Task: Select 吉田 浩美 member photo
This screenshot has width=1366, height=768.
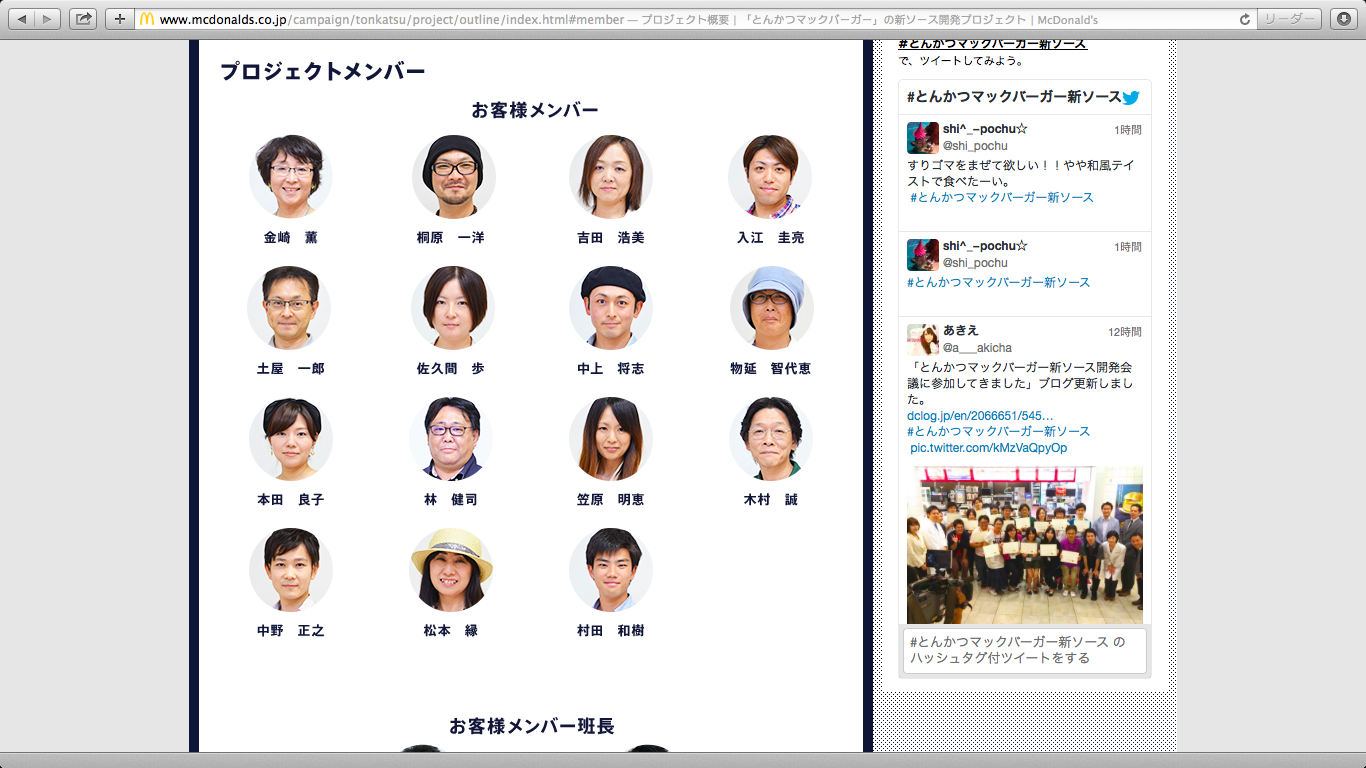Action: [610, 176]
